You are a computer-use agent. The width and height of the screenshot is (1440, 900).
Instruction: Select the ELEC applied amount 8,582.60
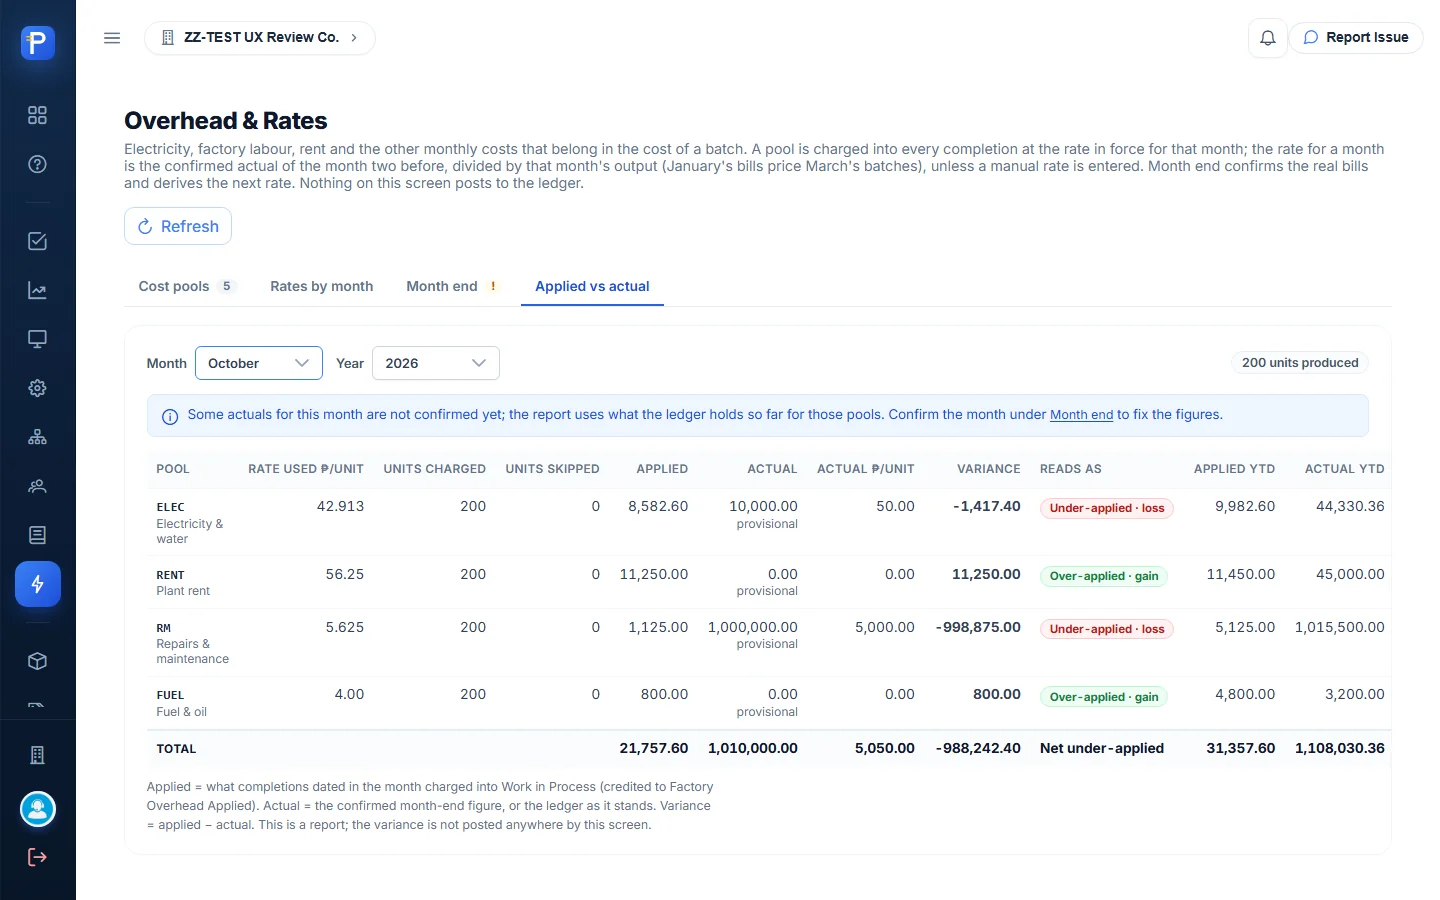pos(658,506)
